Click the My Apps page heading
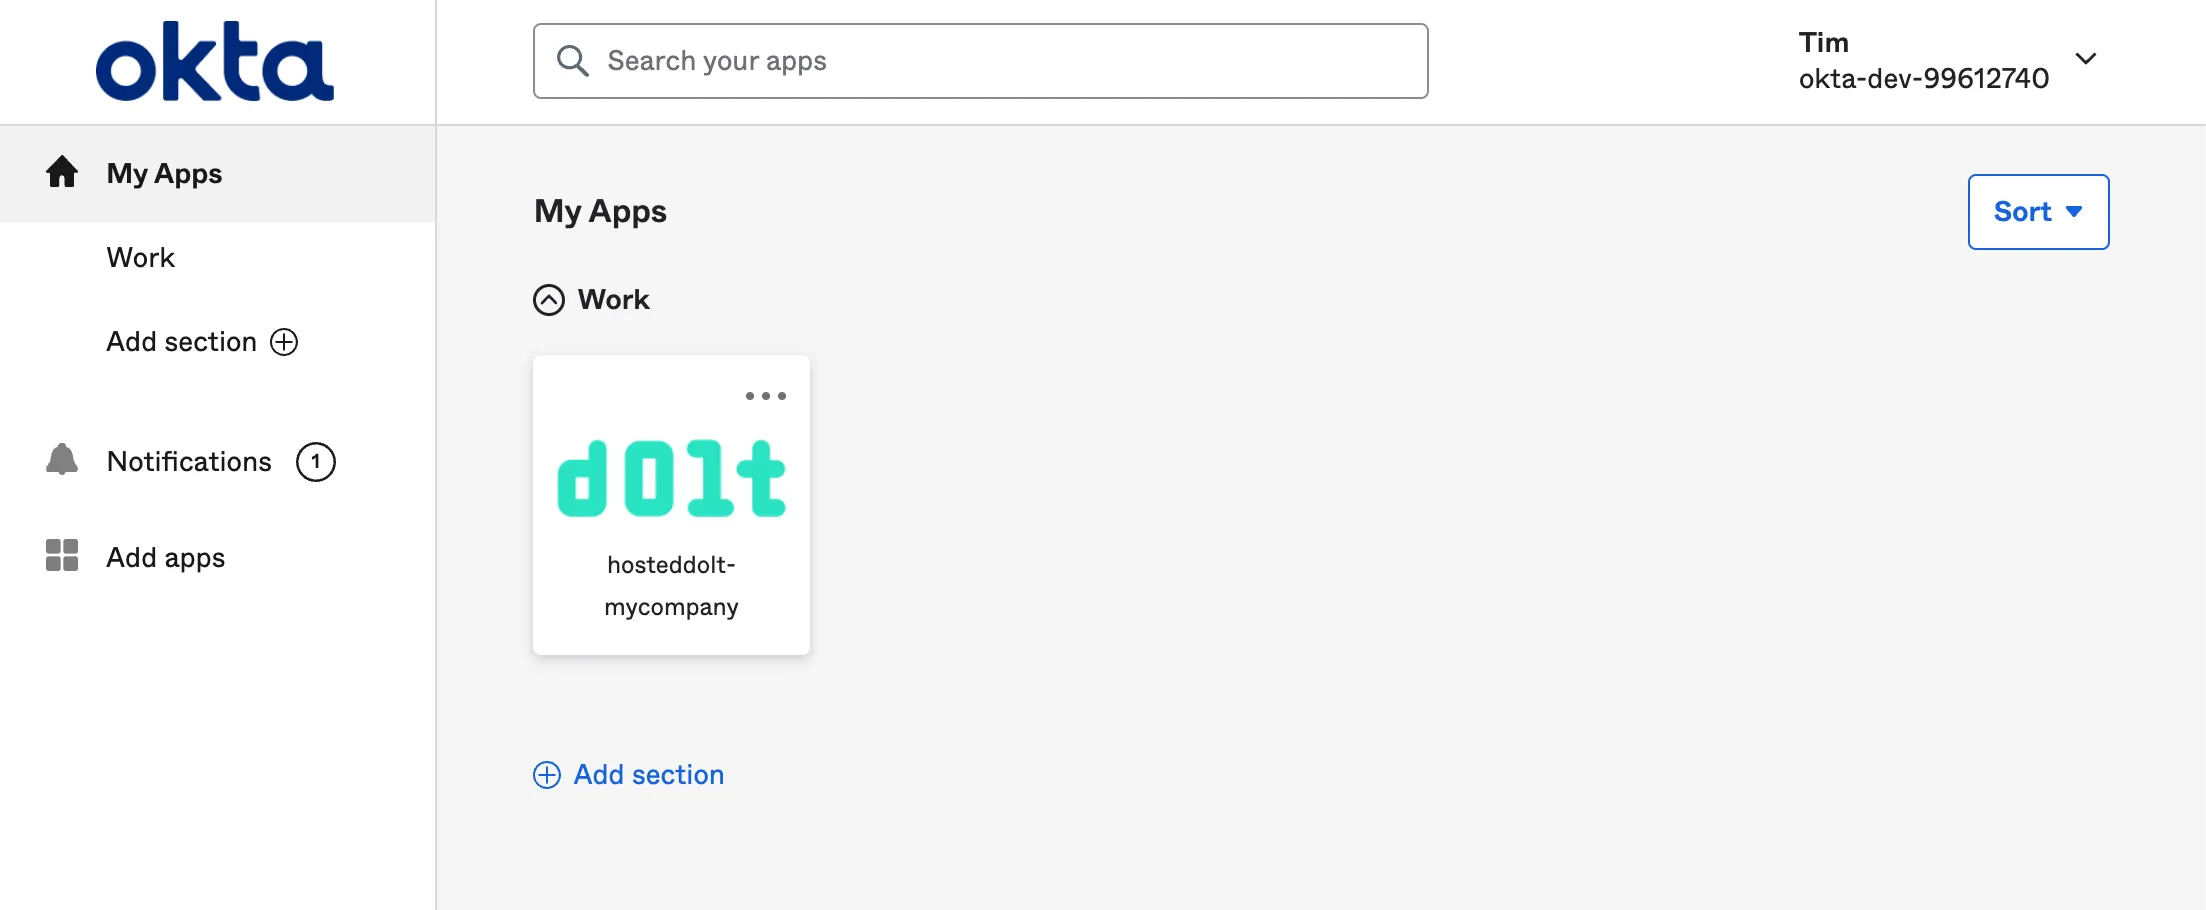This screenshot has width=2206, height=910. point(599,211)
